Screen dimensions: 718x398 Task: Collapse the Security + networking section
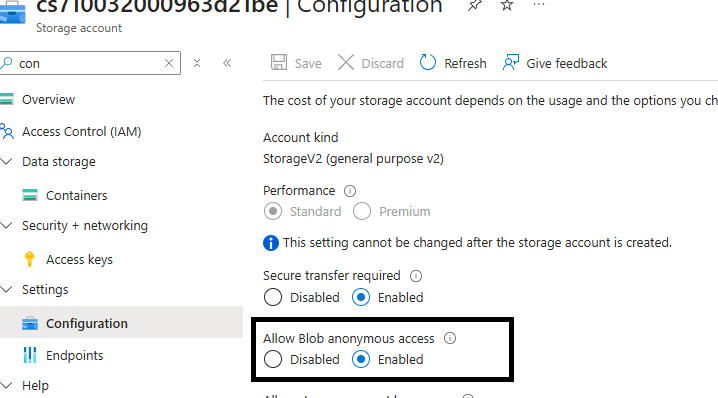point(6,225)
